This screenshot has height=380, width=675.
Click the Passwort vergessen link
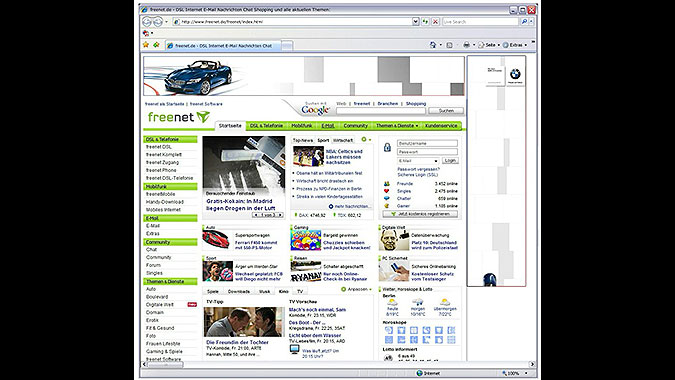click(418, 170)
